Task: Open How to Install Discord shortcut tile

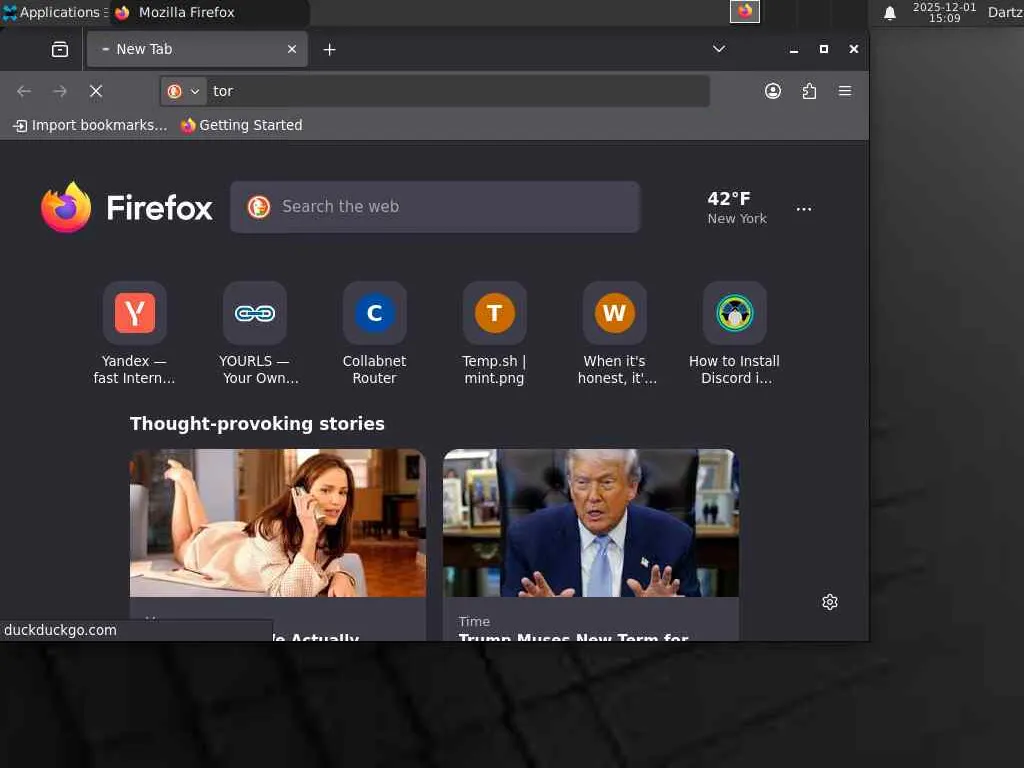Action: 734,333
